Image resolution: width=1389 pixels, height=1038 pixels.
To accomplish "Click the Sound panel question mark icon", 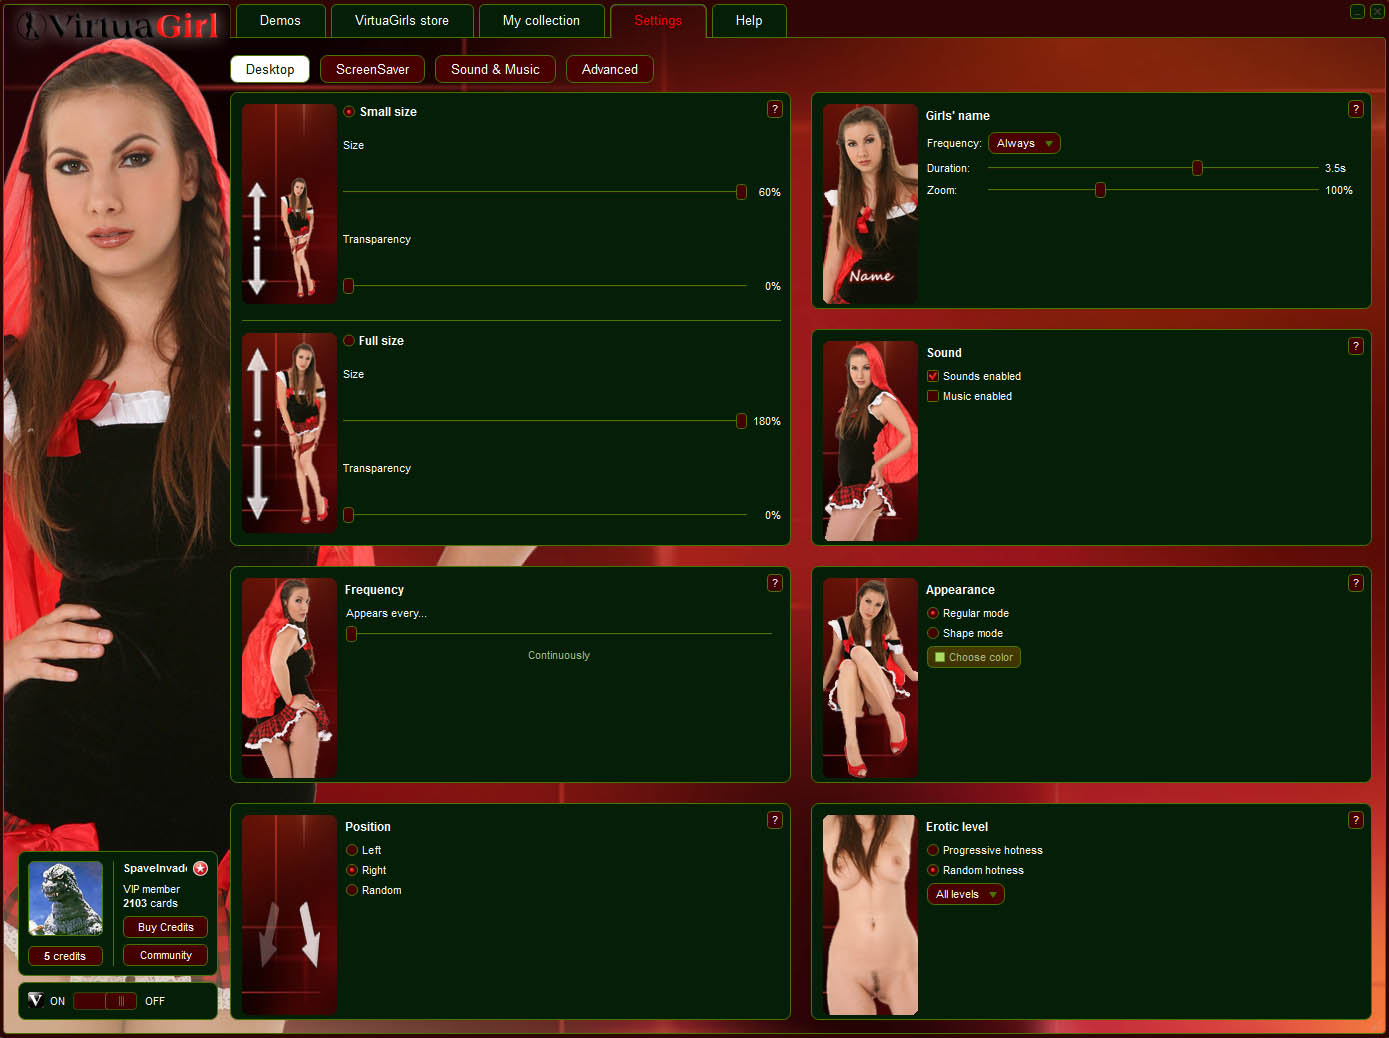I will (1355, 346).
